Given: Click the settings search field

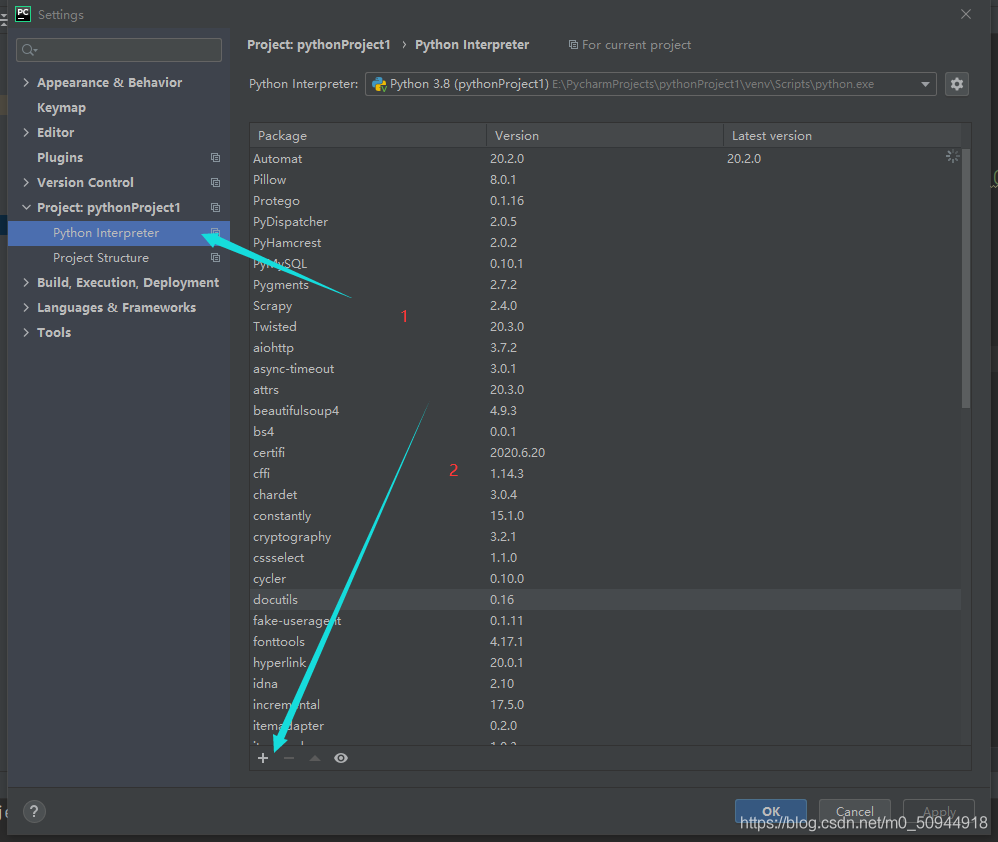Looking at the screenshot, I should click(120, 50).
